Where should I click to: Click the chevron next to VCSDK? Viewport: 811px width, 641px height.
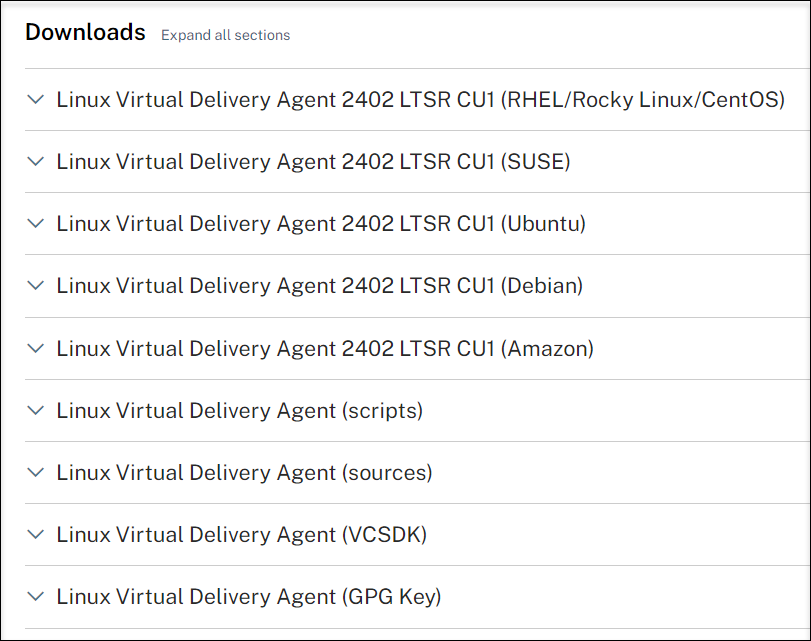click(x=36, y=535)
